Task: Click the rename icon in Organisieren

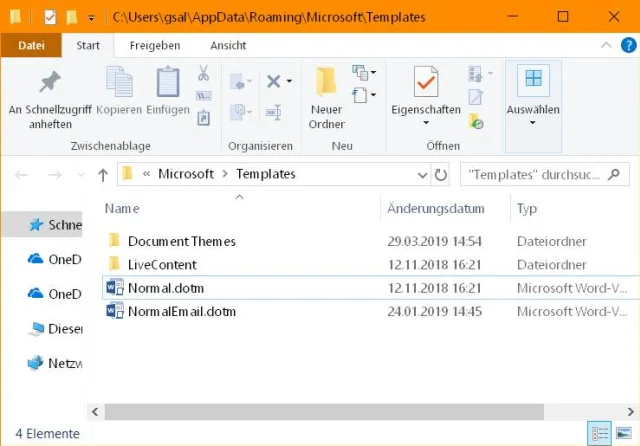Action: 273,112
